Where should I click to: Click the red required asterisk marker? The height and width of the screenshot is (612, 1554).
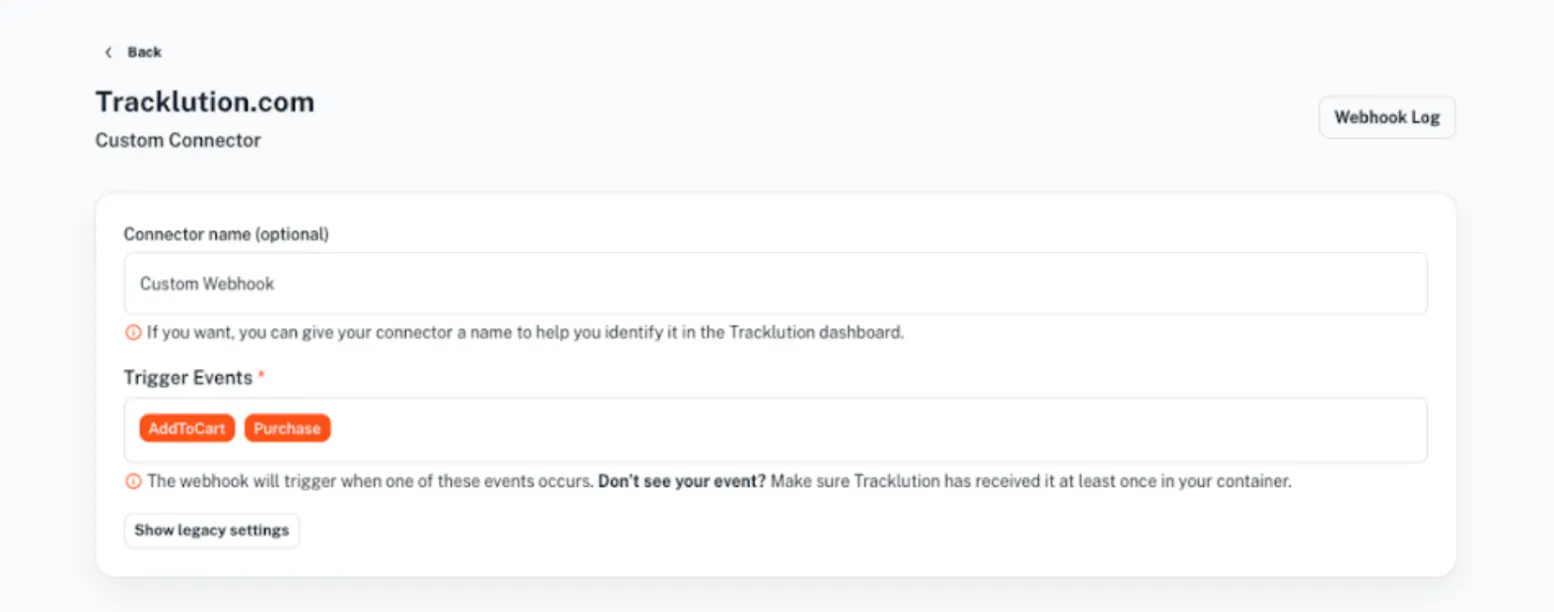pos(261,376)
